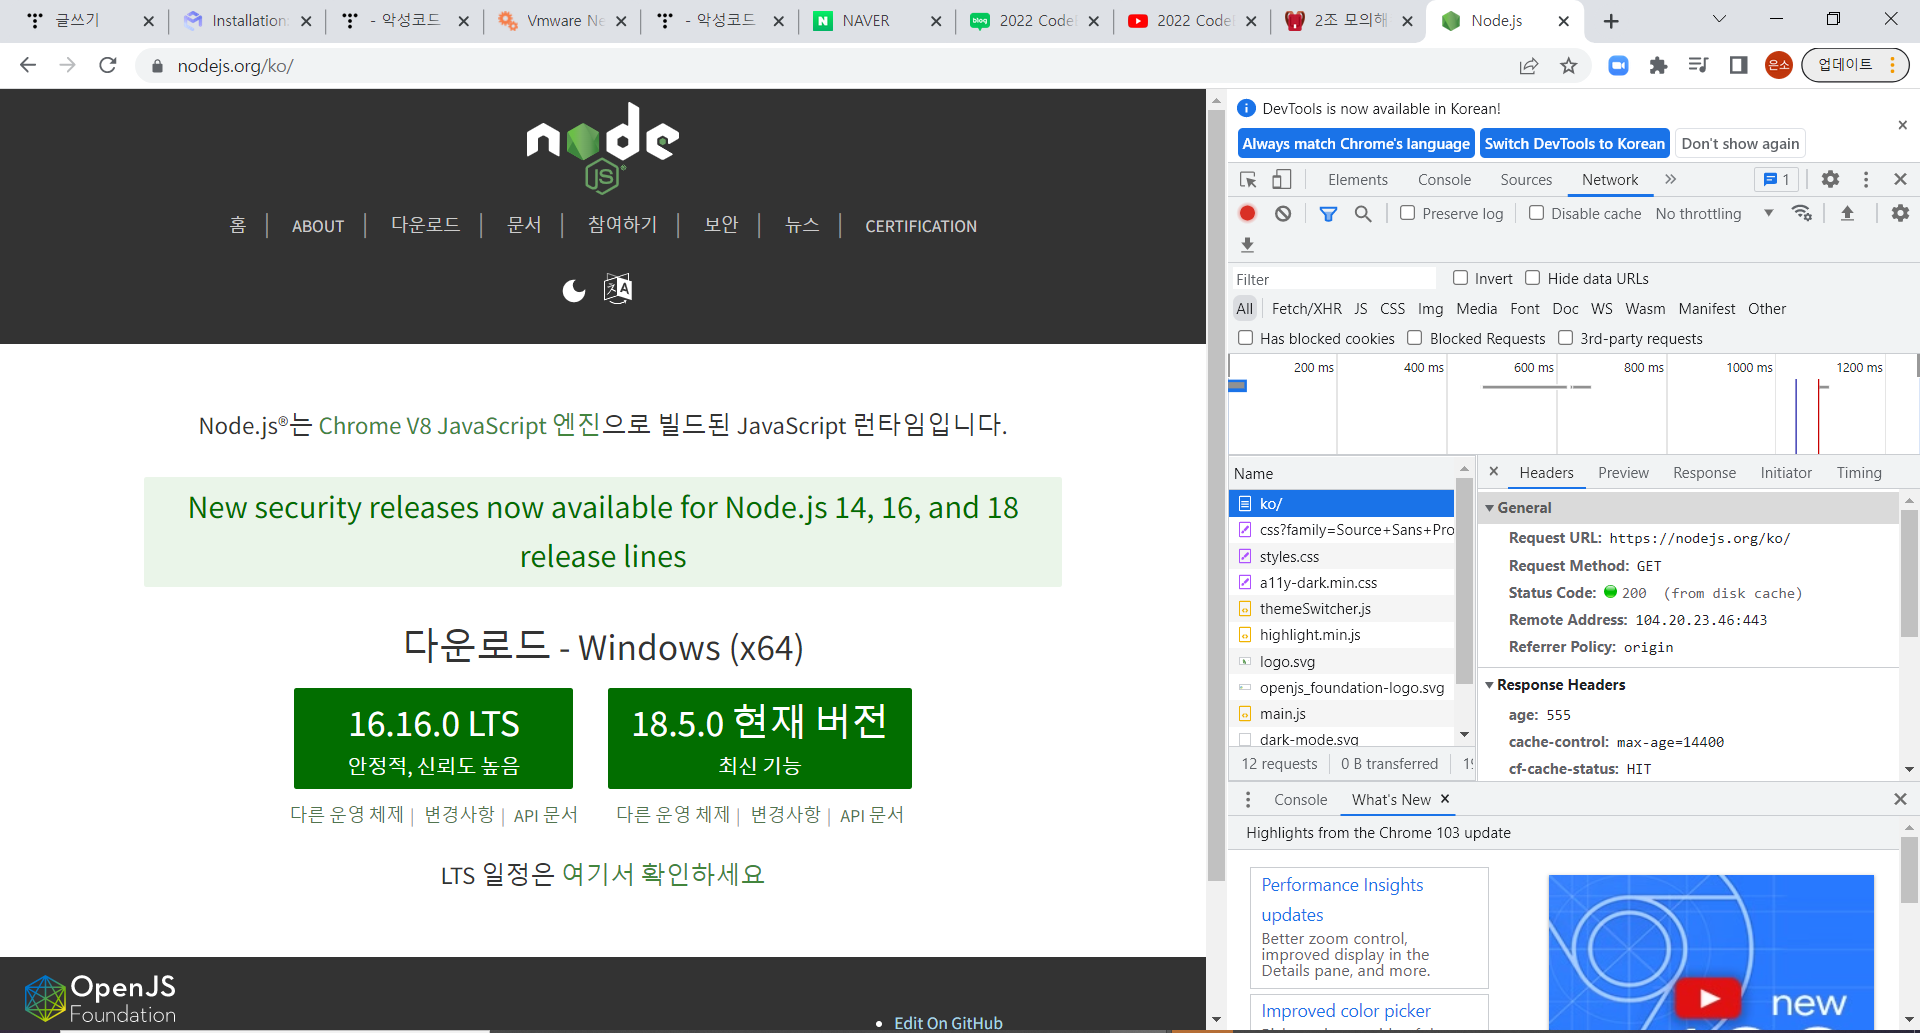The width and height of the screenshot is (1920, 1033).
Task: Share this page icon in address bar
Action: tap(1529, 66)
